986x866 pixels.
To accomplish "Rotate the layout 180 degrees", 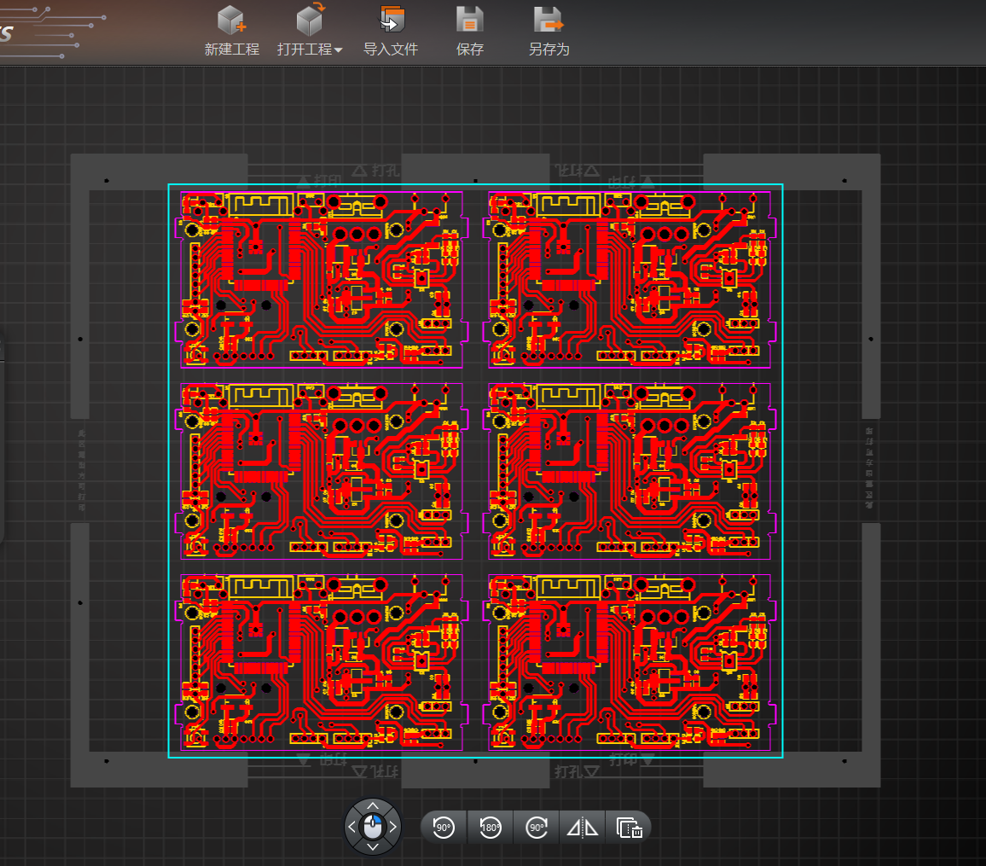I will pos(490,827).
